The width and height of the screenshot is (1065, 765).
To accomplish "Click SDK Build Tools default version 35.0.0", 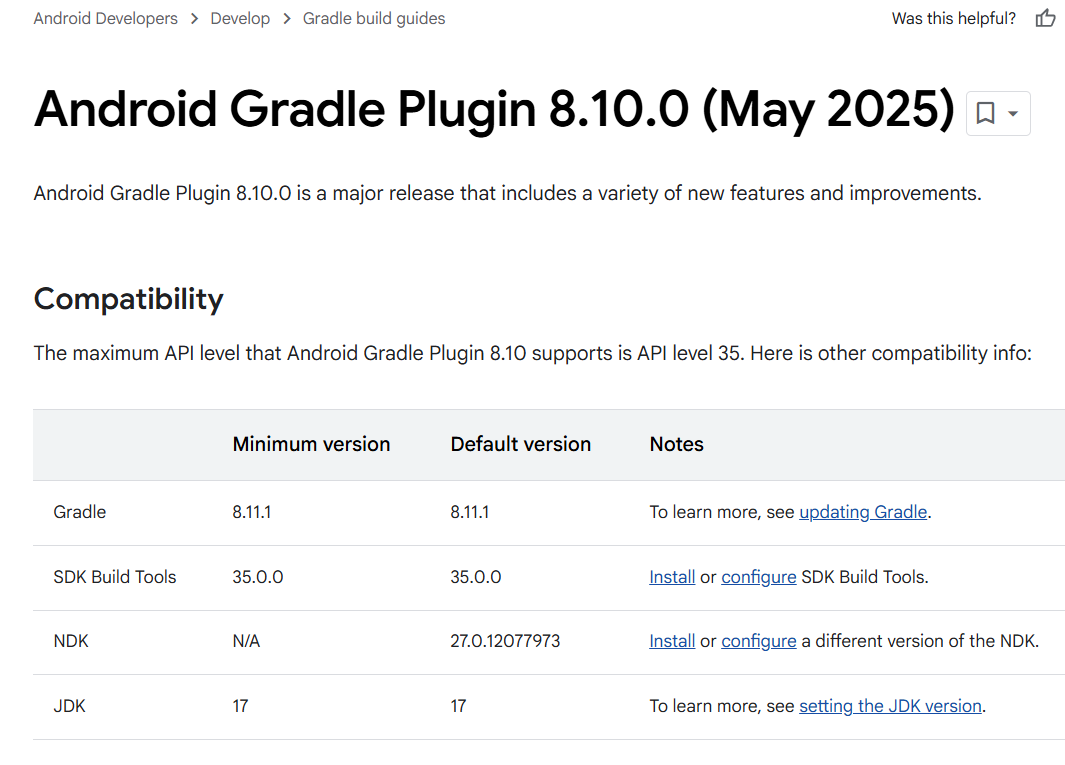I will pos(475,577).
